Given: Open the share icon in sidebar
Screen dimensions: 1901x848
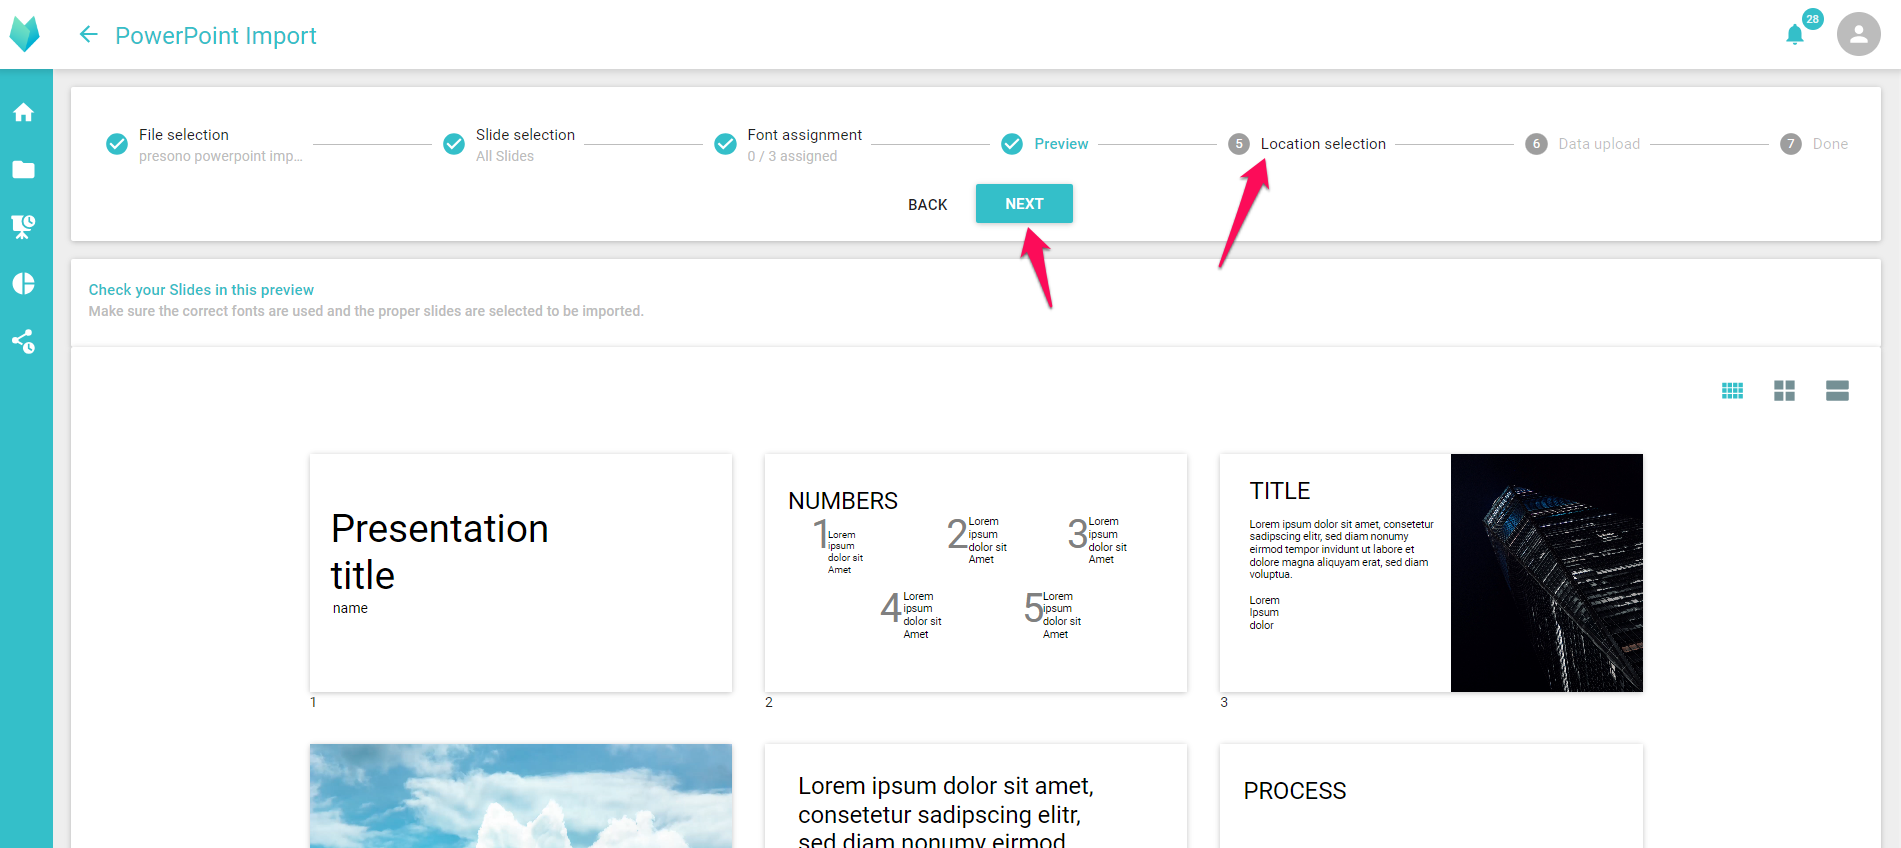Looking at the screenshot, I should (x=24, y=342).
